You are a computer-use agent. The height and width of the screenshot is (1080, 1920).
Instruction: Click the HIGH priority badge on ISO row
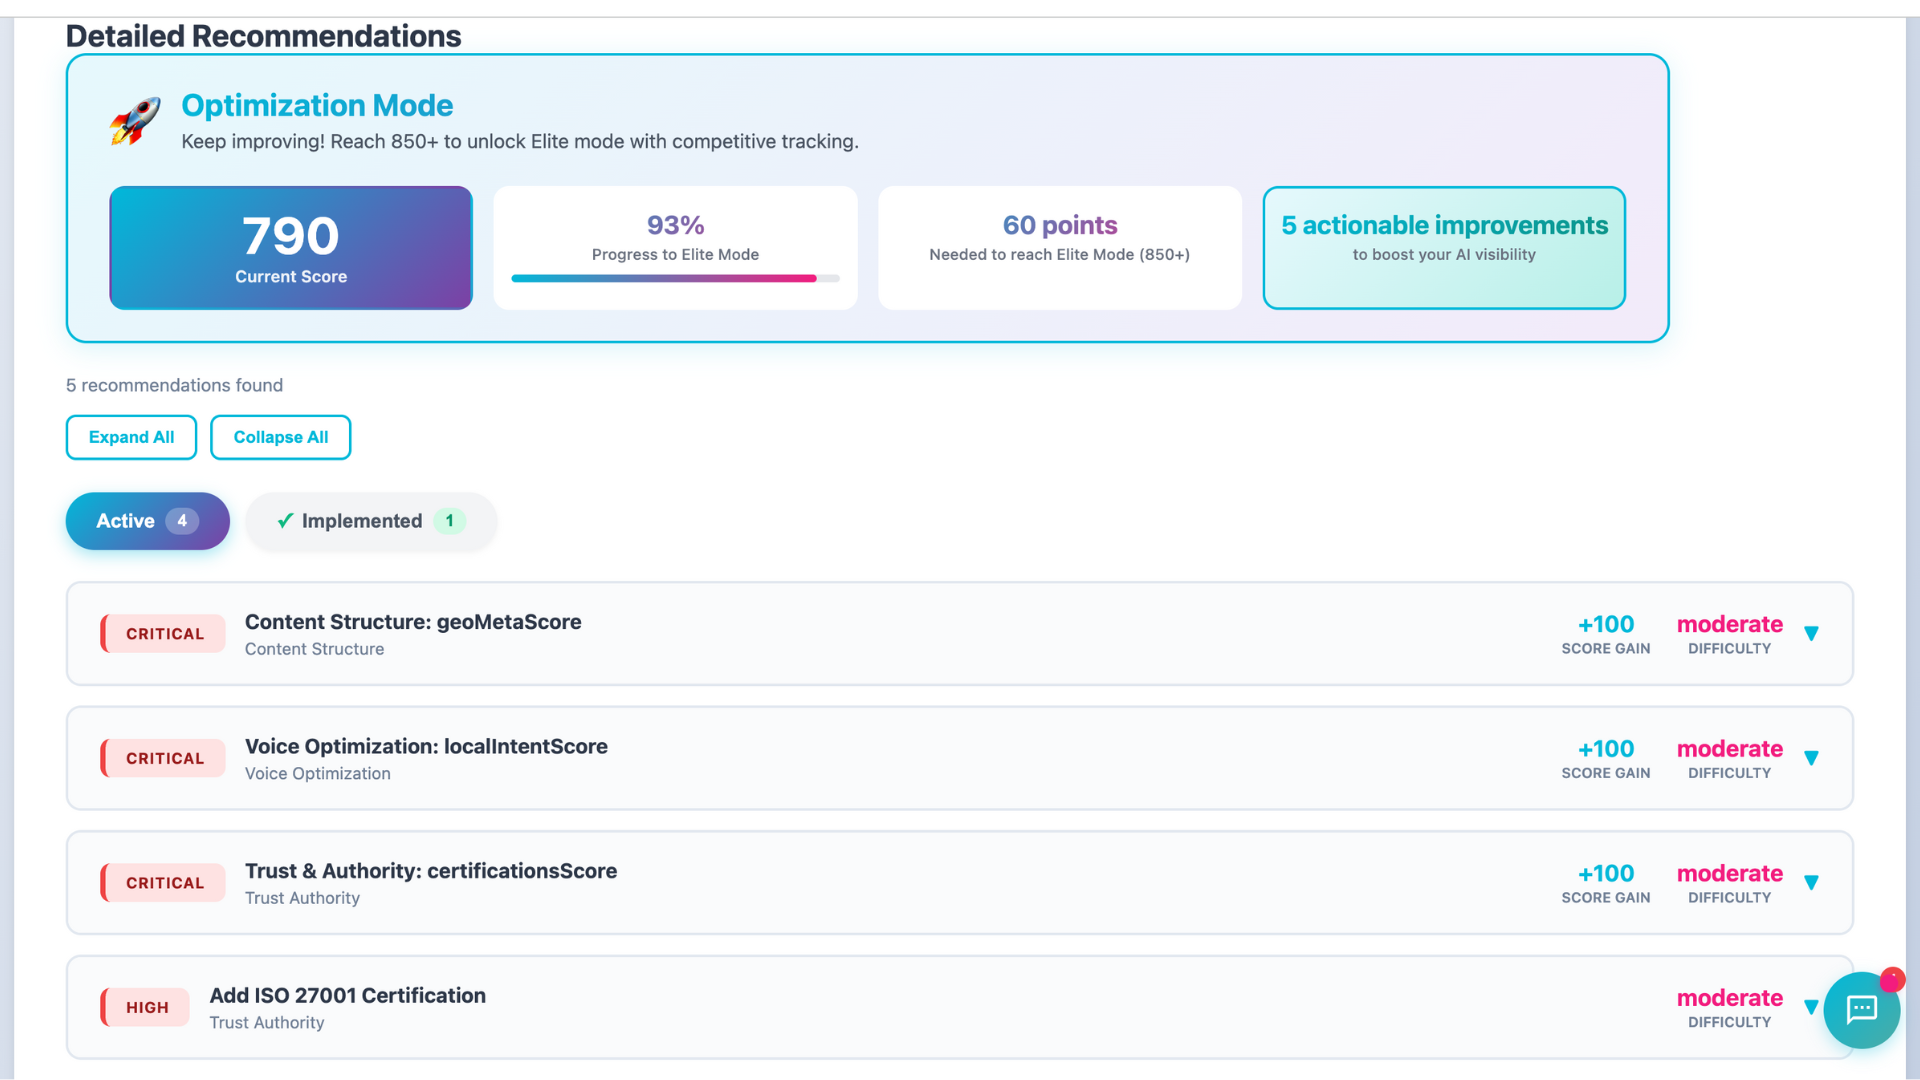tap(146, 1008)
